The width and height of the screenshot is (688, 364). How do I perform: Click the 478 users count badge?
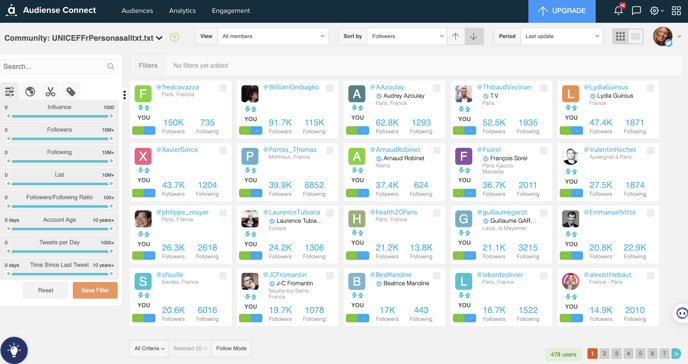[563, 354]
